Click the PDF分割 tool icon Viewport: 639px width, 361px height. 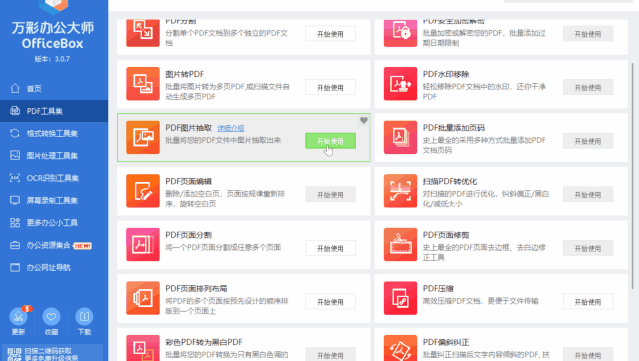(143, 33)
